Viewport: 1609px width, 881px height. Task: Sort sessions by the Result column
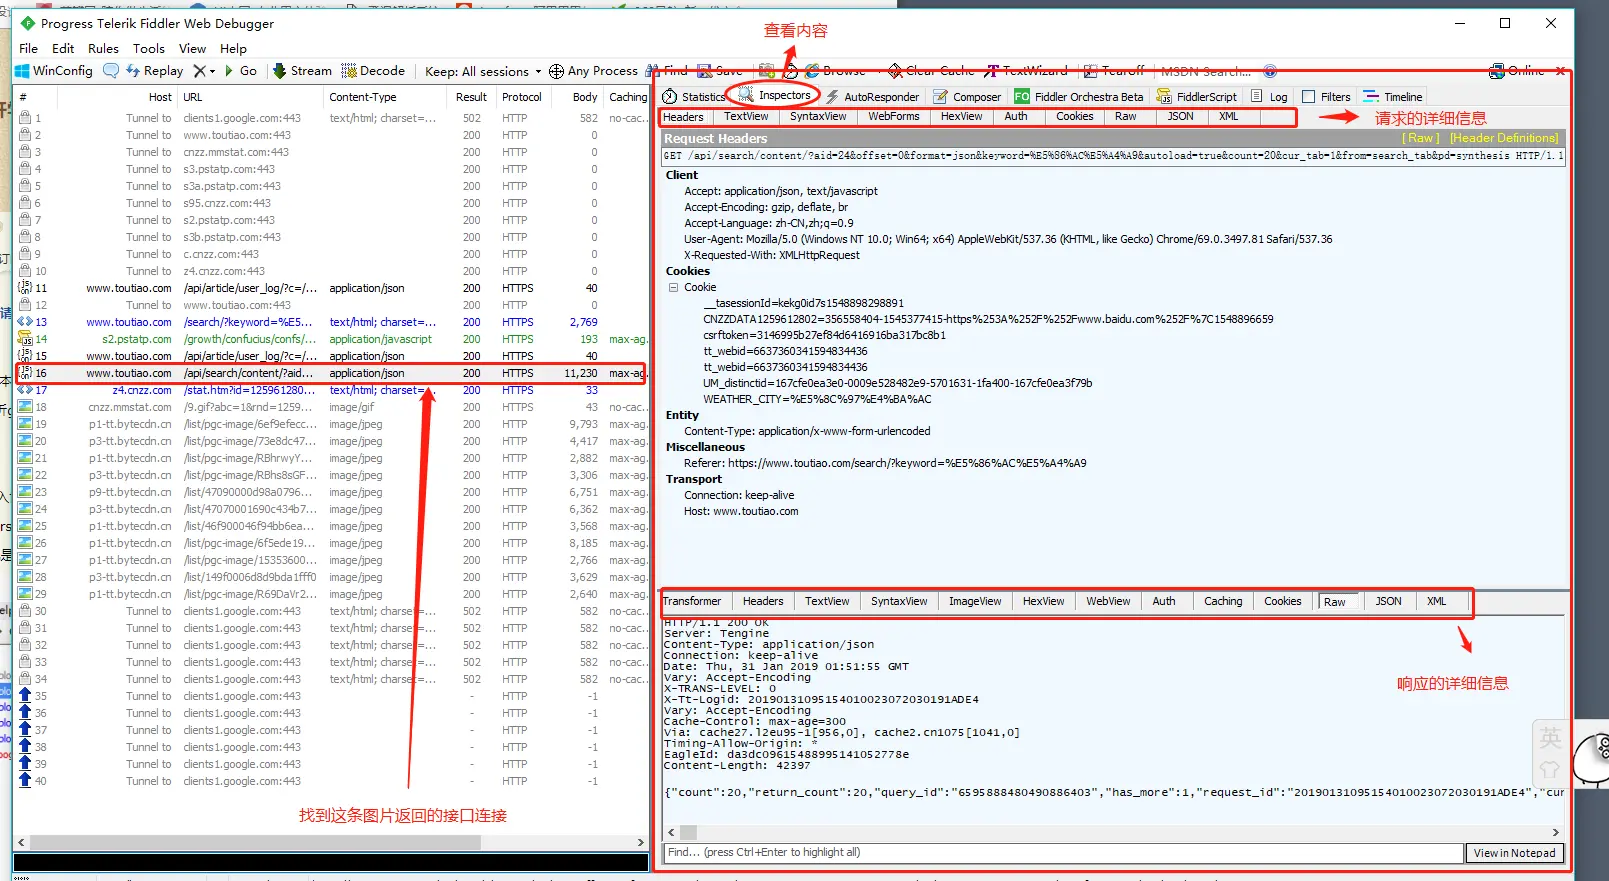[471, 97]
